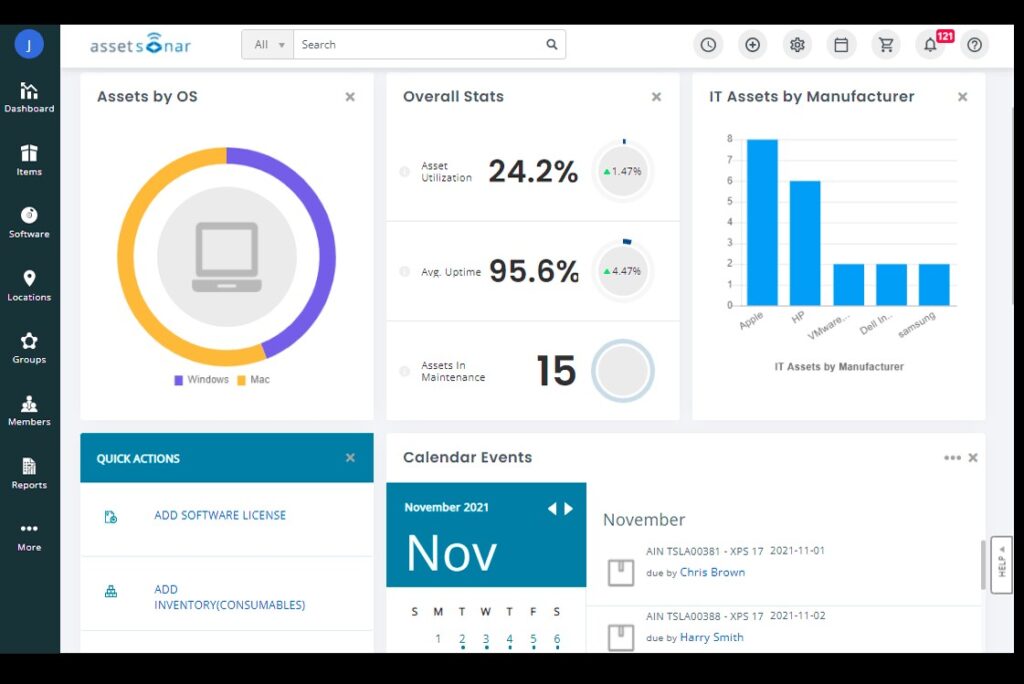Click the Apple bar in manufacturer chart

point(762,222)
